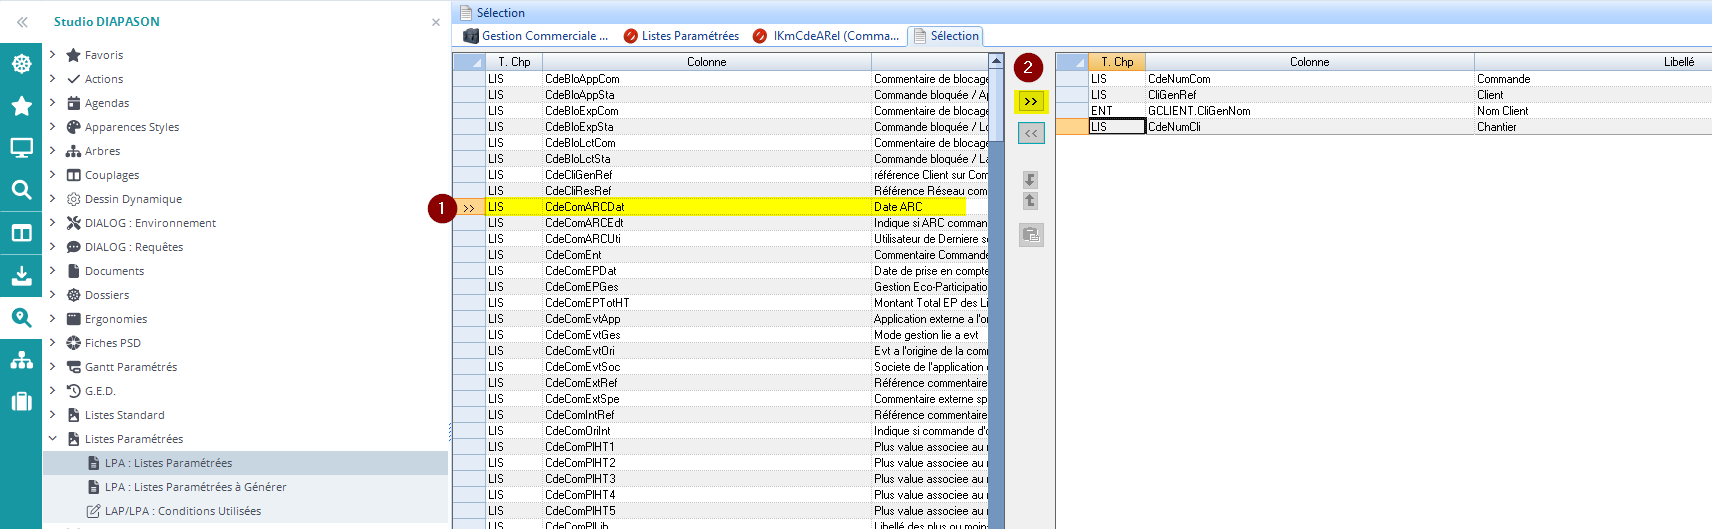
Task: Click the ship wheel icon in sidebar
Action: tap(21, 64)
